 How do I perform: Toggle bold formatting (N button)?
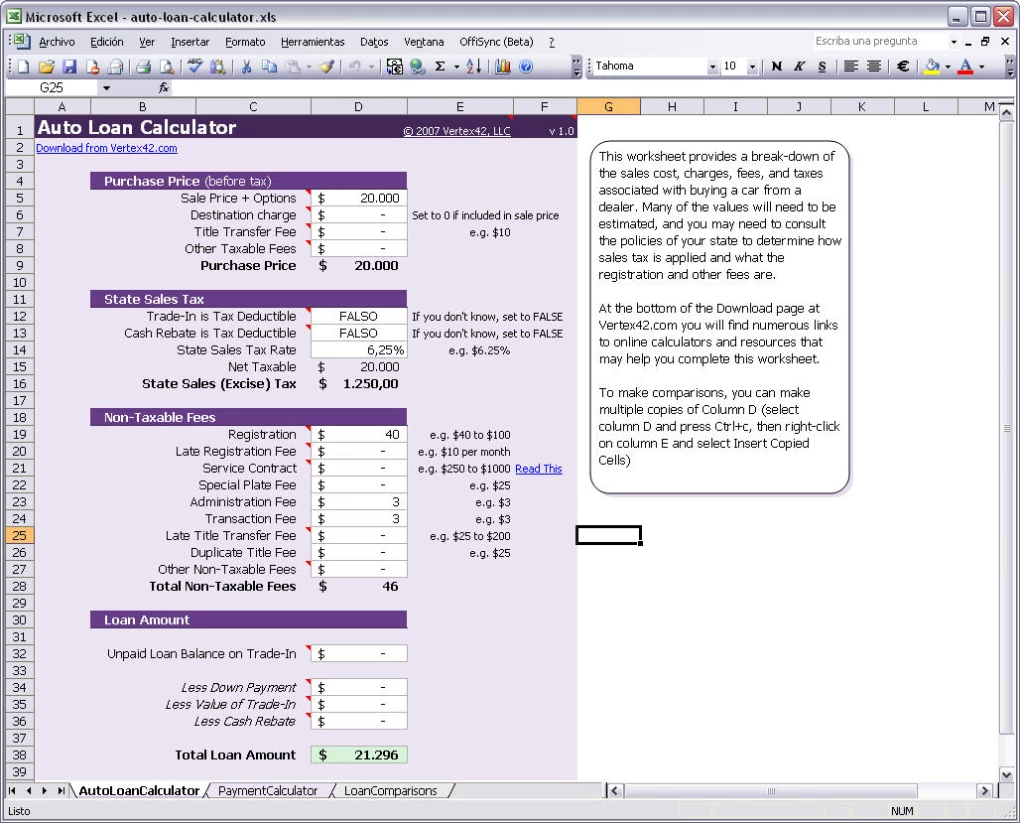click(x=777, y=67)
